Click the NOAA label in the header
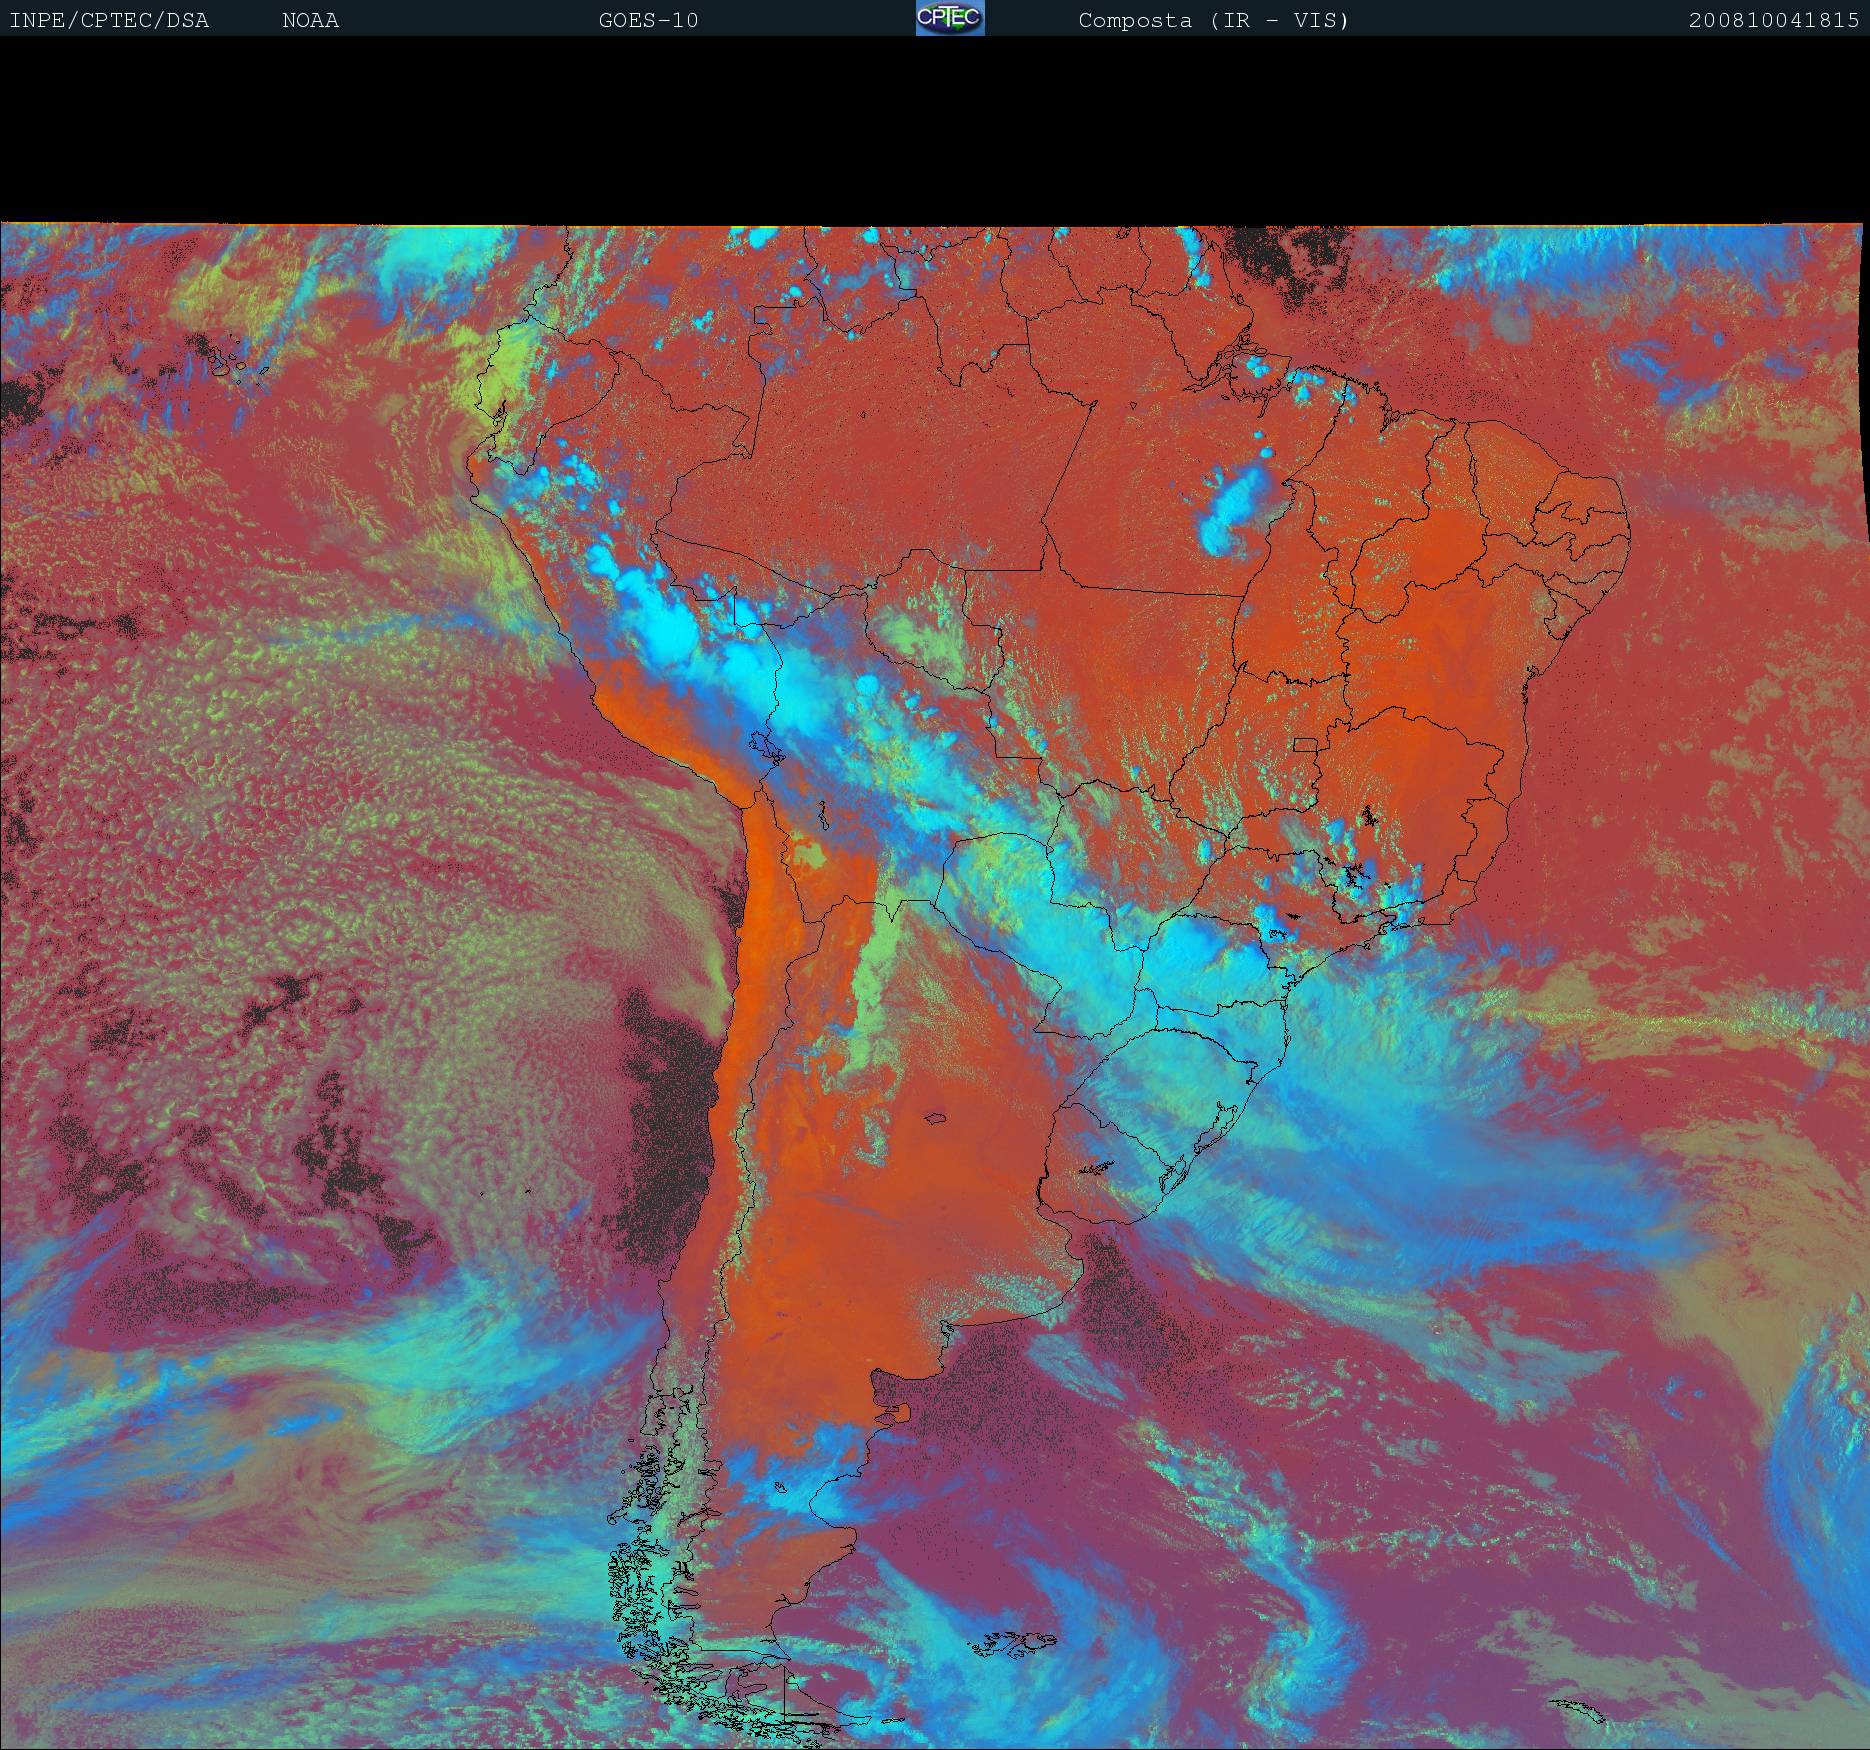Image resolution: width=1870 pixels, height=1750 pixels. coord(310,20)
